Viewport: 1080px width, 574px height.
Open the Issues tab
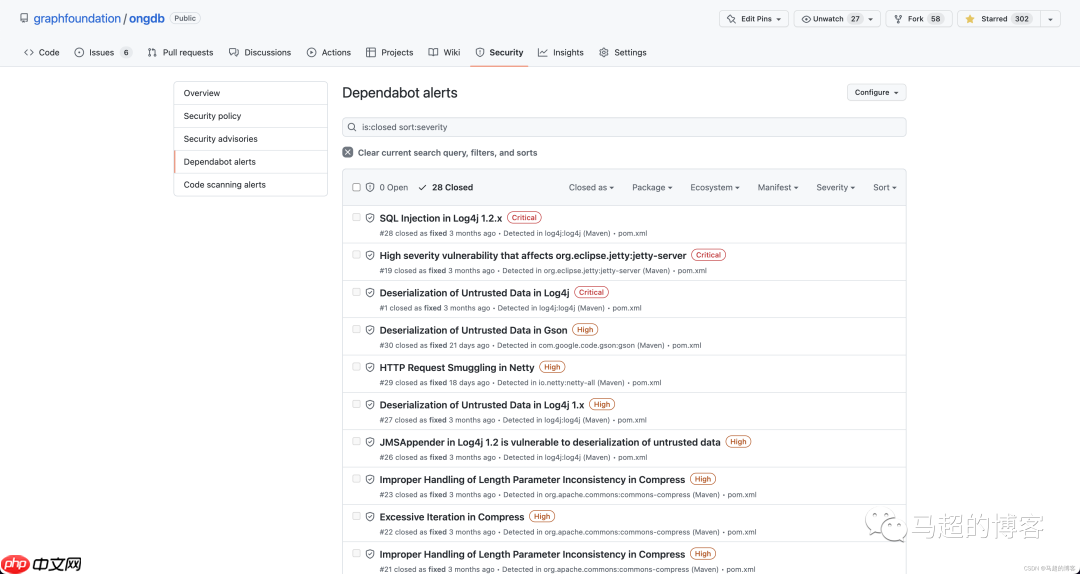click(x=103, y=52)
